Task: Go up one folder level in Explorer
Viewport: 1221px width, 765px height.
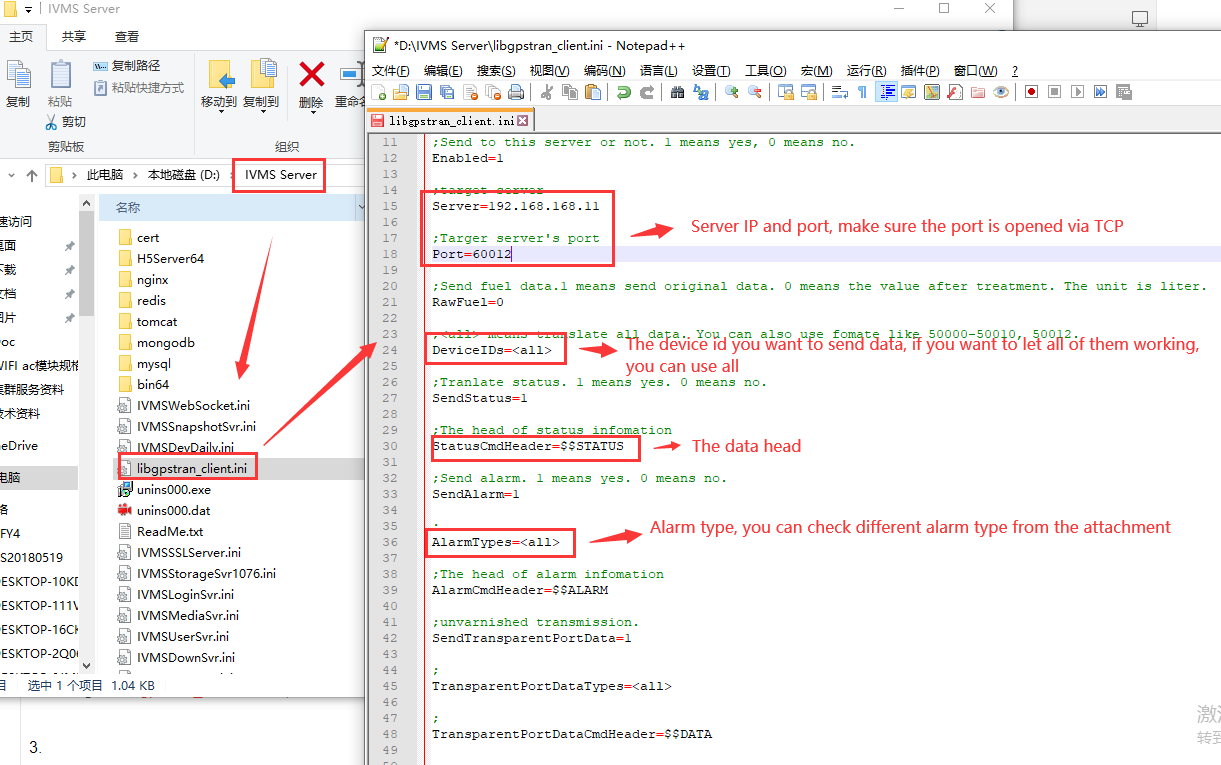Action: pos(31,175)
